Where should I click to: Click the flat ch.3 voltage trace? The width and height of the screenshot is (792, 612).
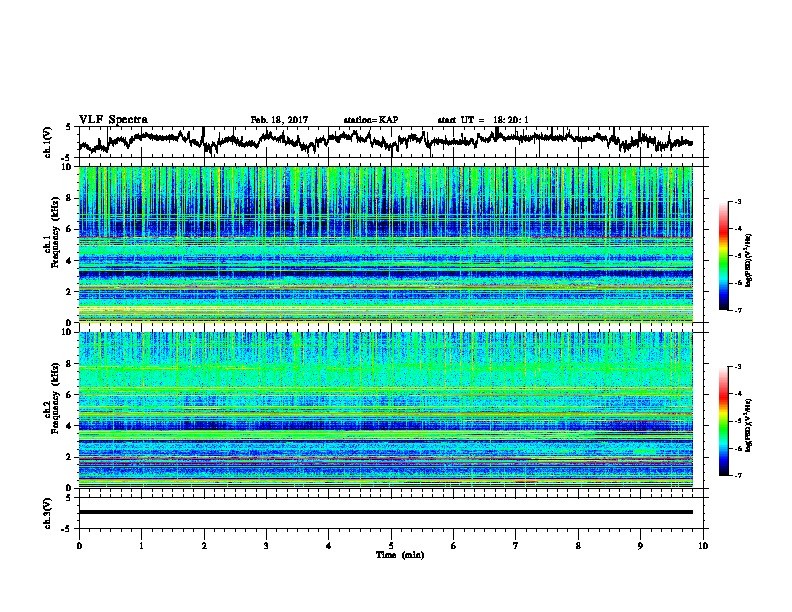(385, 512)
